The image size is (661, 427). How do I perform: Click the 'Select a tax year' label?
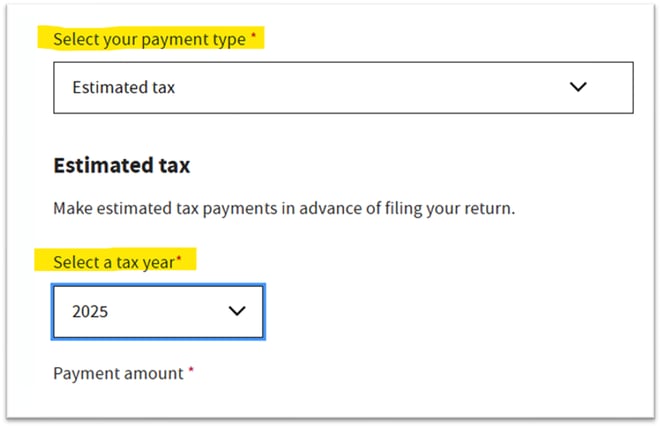pyautogui.click(x=113, y=261)
